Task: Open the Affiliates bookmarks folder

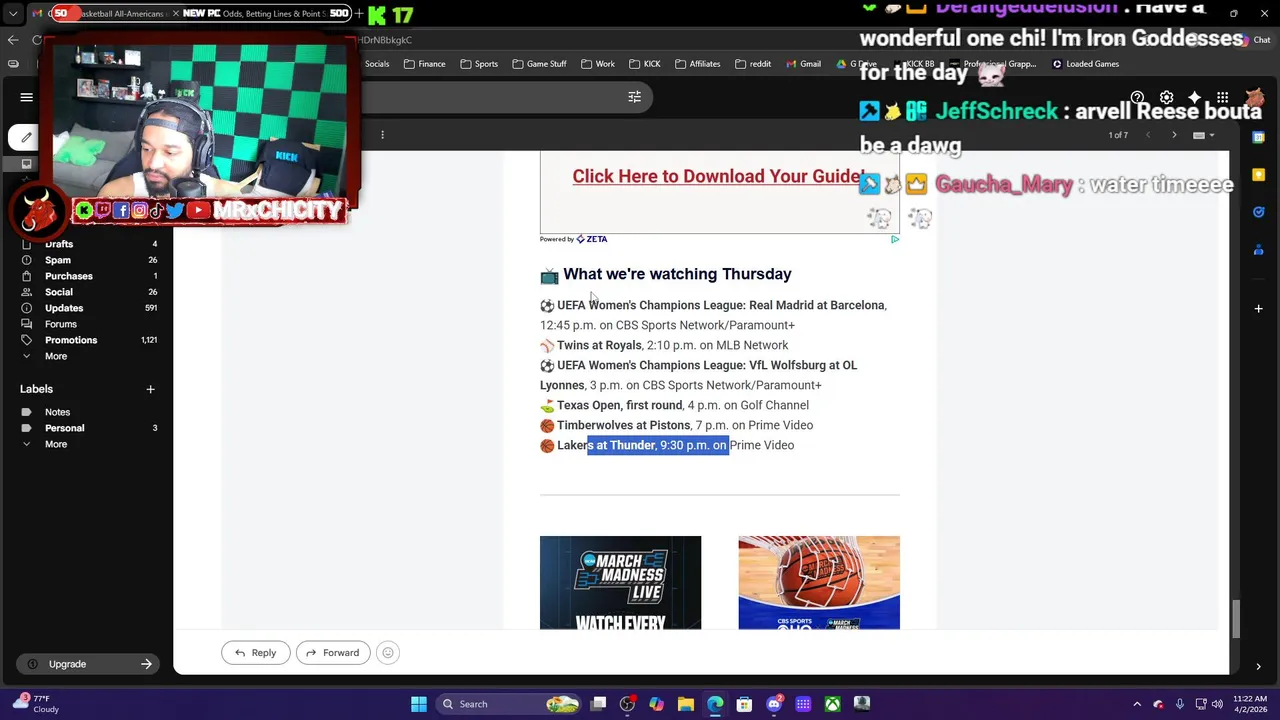Action: click(697, 64)
